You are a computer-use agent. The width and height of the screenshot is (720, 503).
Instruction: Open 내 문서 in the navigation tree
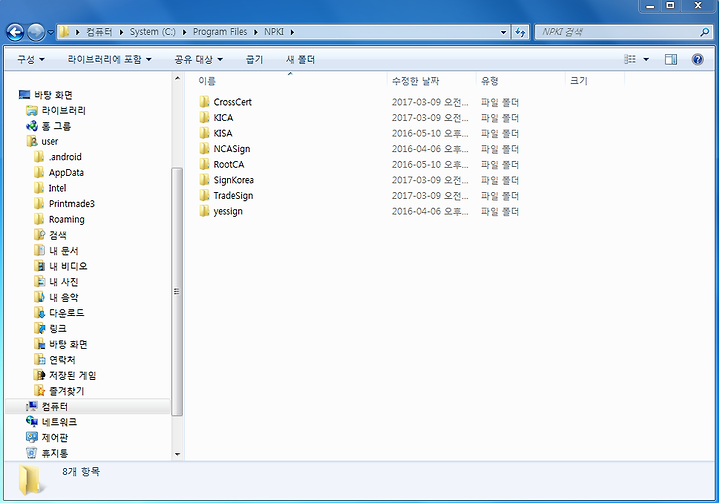63,251
